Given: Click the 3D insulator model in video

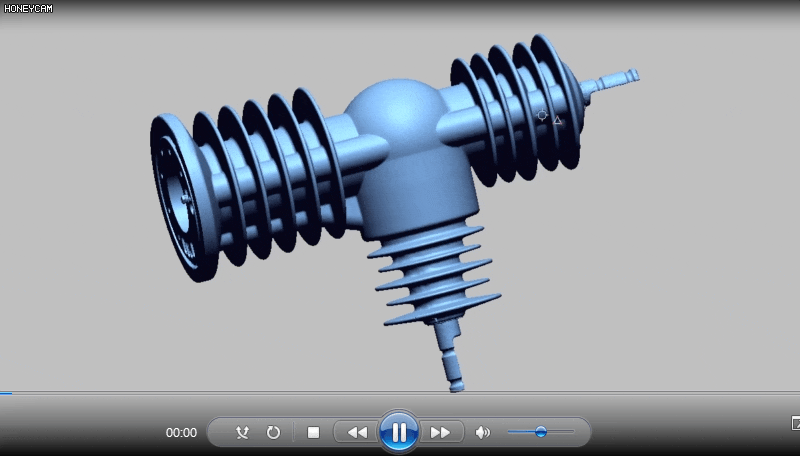Looking at the screenshot, I should coord(394,212).
